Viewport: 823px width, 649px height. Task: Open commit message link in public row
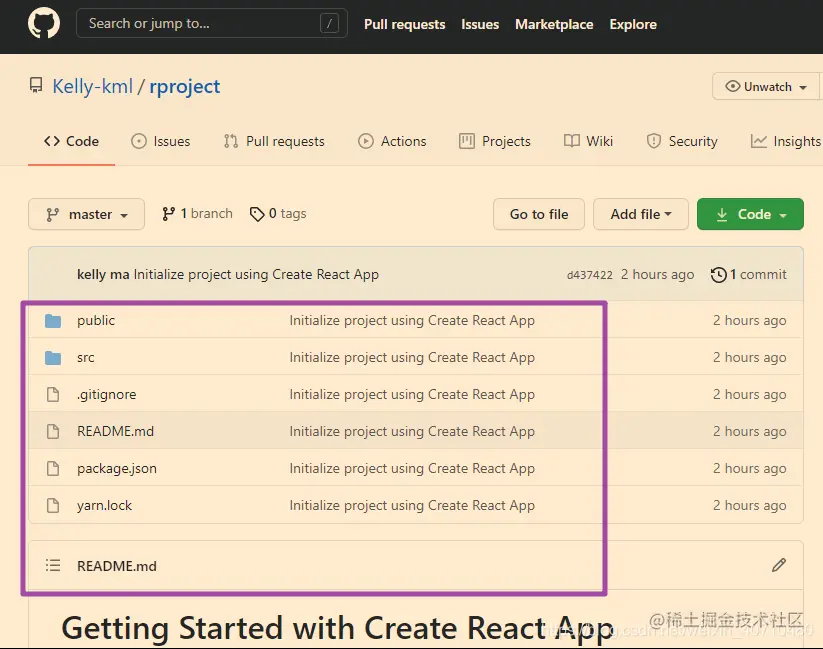pos(412,320)
